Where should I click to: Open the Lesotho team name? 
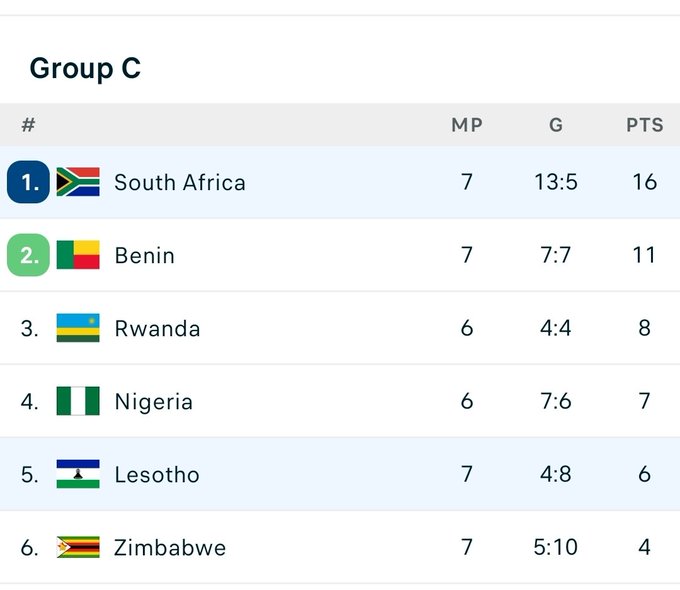point(157,475)
